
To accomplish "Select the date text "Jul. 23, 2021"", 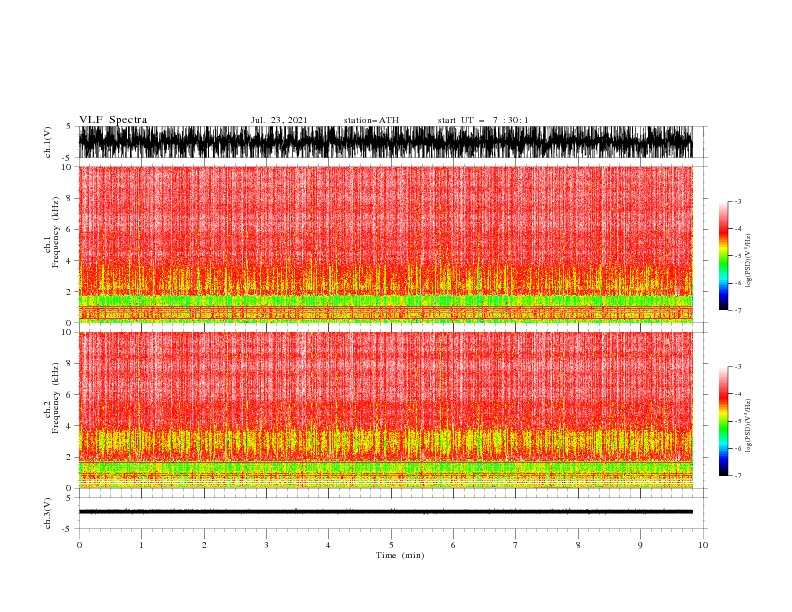I will [x=279, y=120].
